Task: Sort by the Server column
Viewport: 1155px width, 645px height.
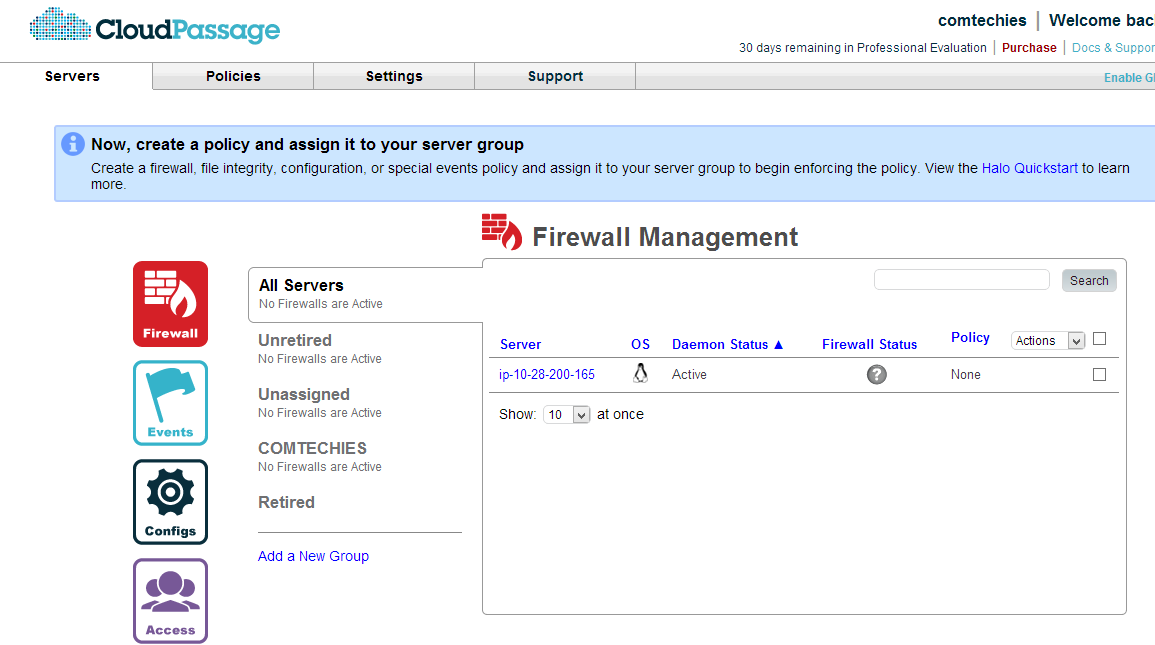Action: point(520,344)
